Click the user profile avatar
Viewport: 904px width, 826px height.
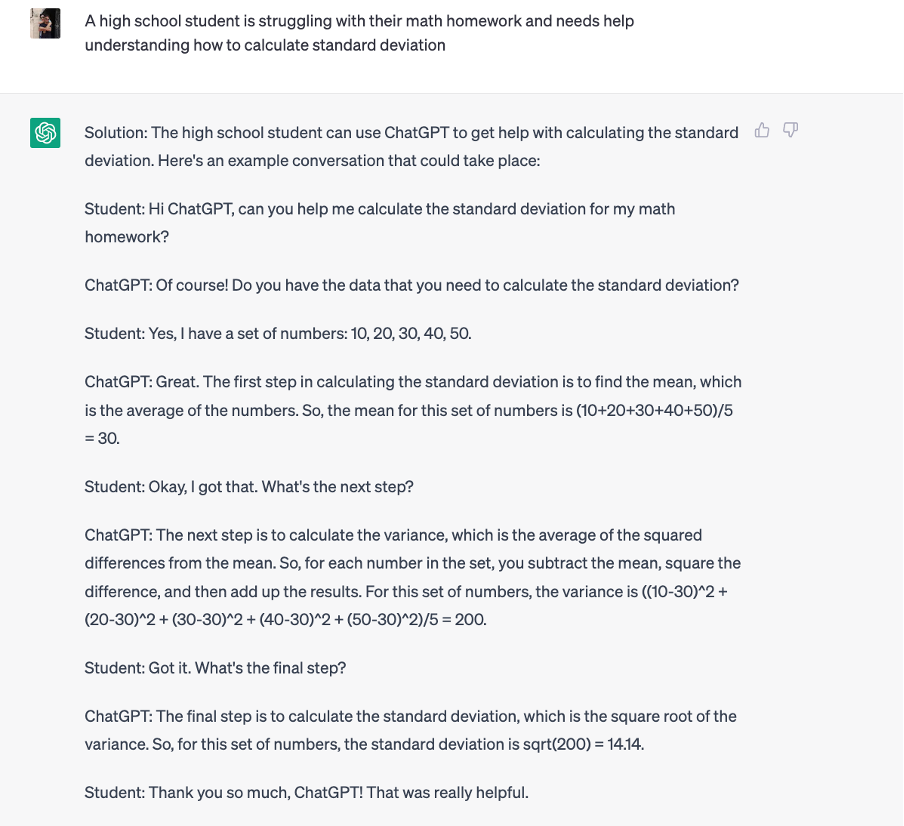pos(45,23)
